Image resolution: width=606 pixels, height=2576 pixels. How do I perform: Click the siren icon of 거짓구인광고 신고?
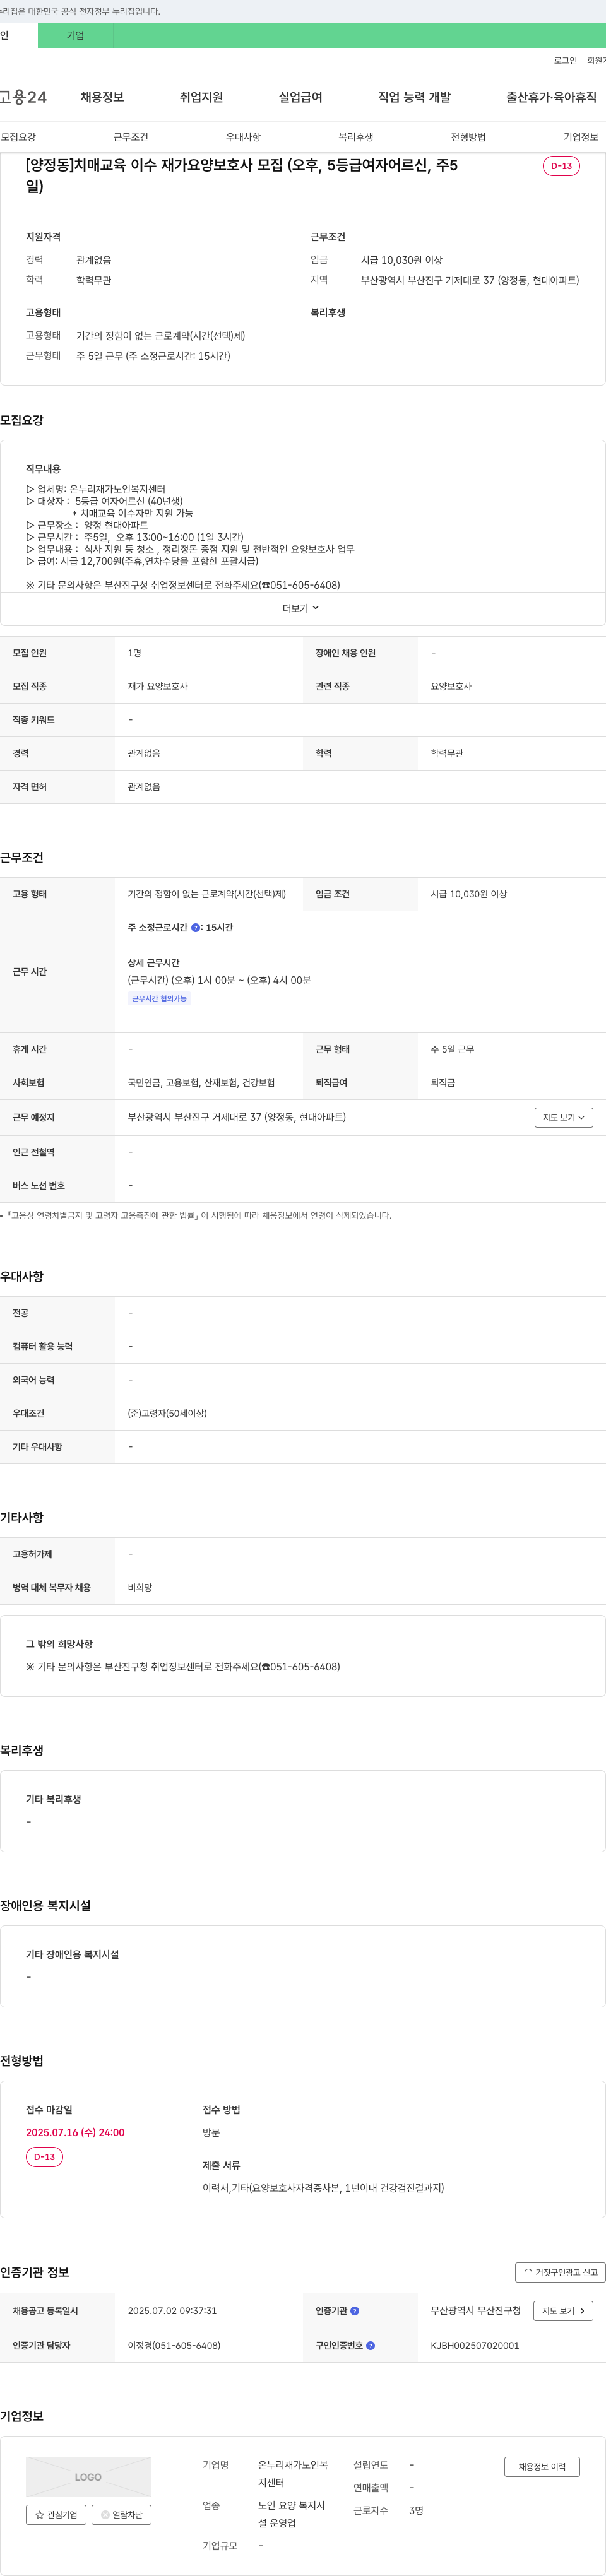coord(528,2272)
